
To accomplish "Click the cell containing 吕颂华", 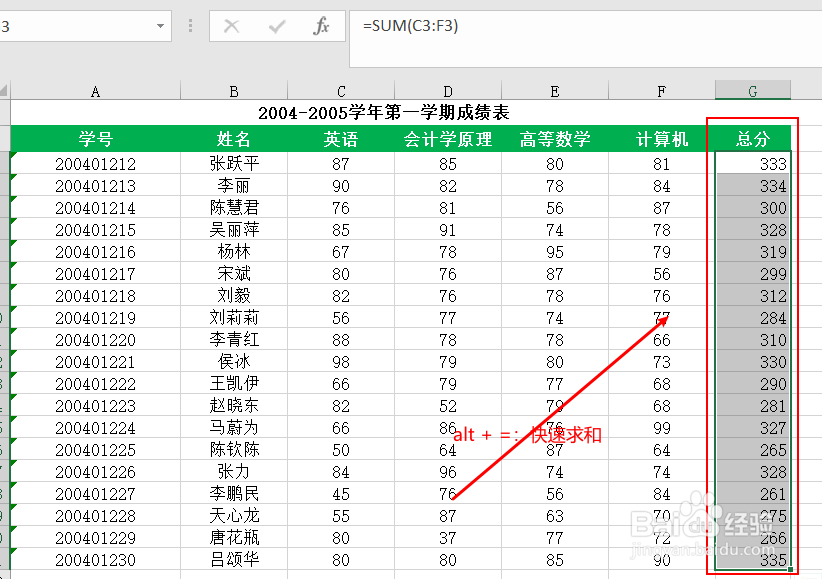I will coord(233,560).
